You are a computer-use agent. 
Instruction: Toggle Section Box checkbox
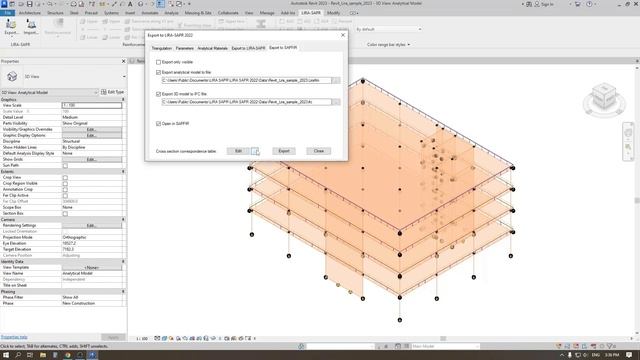(x=65, y=213)
